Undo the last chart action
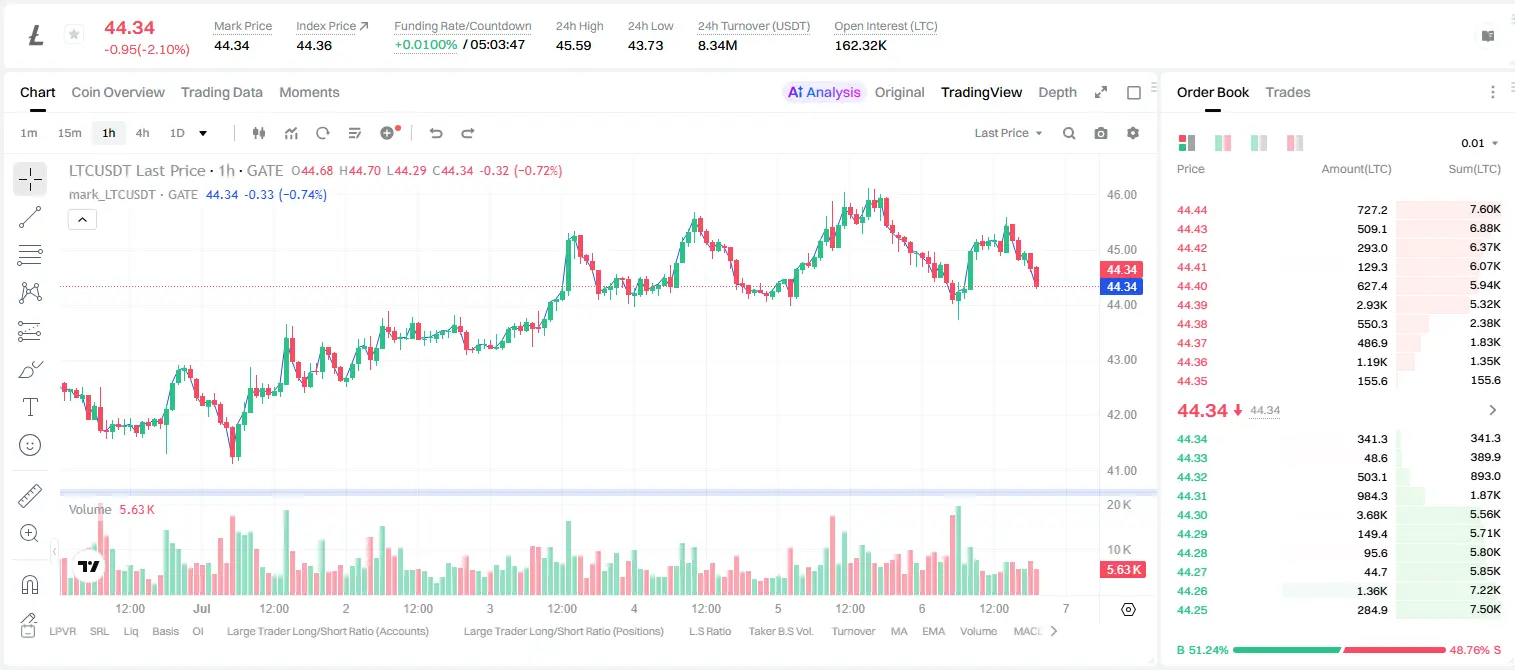Image resolution: width=1515 pixels, height=670 pixels. click(x=435, y=133)
